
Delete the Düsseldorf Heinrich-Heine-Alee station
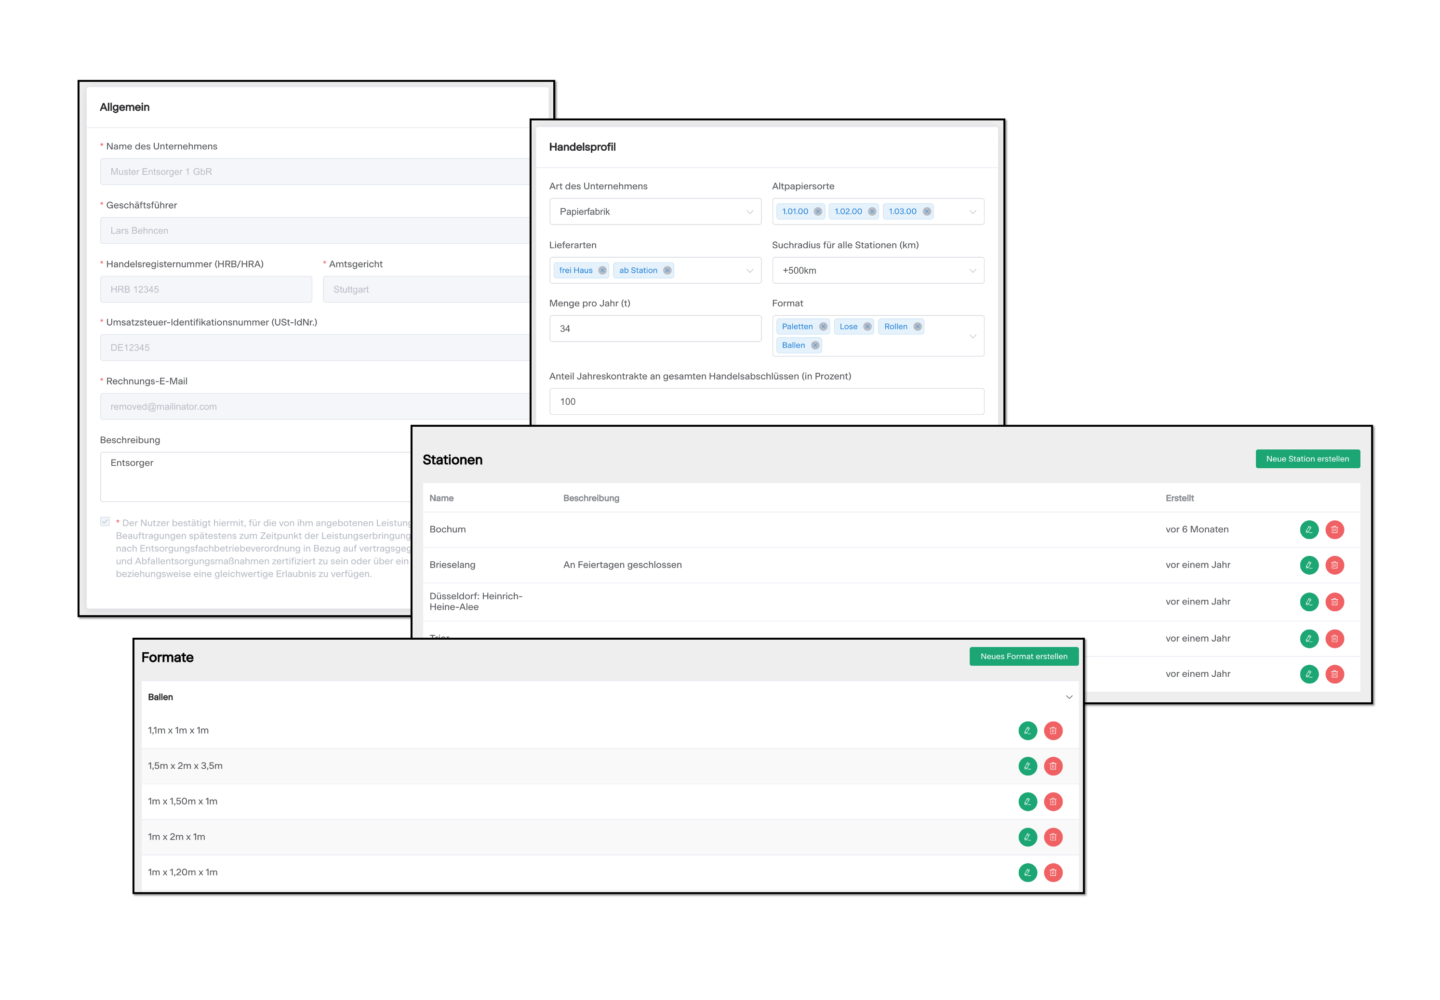click(1335, 602)
